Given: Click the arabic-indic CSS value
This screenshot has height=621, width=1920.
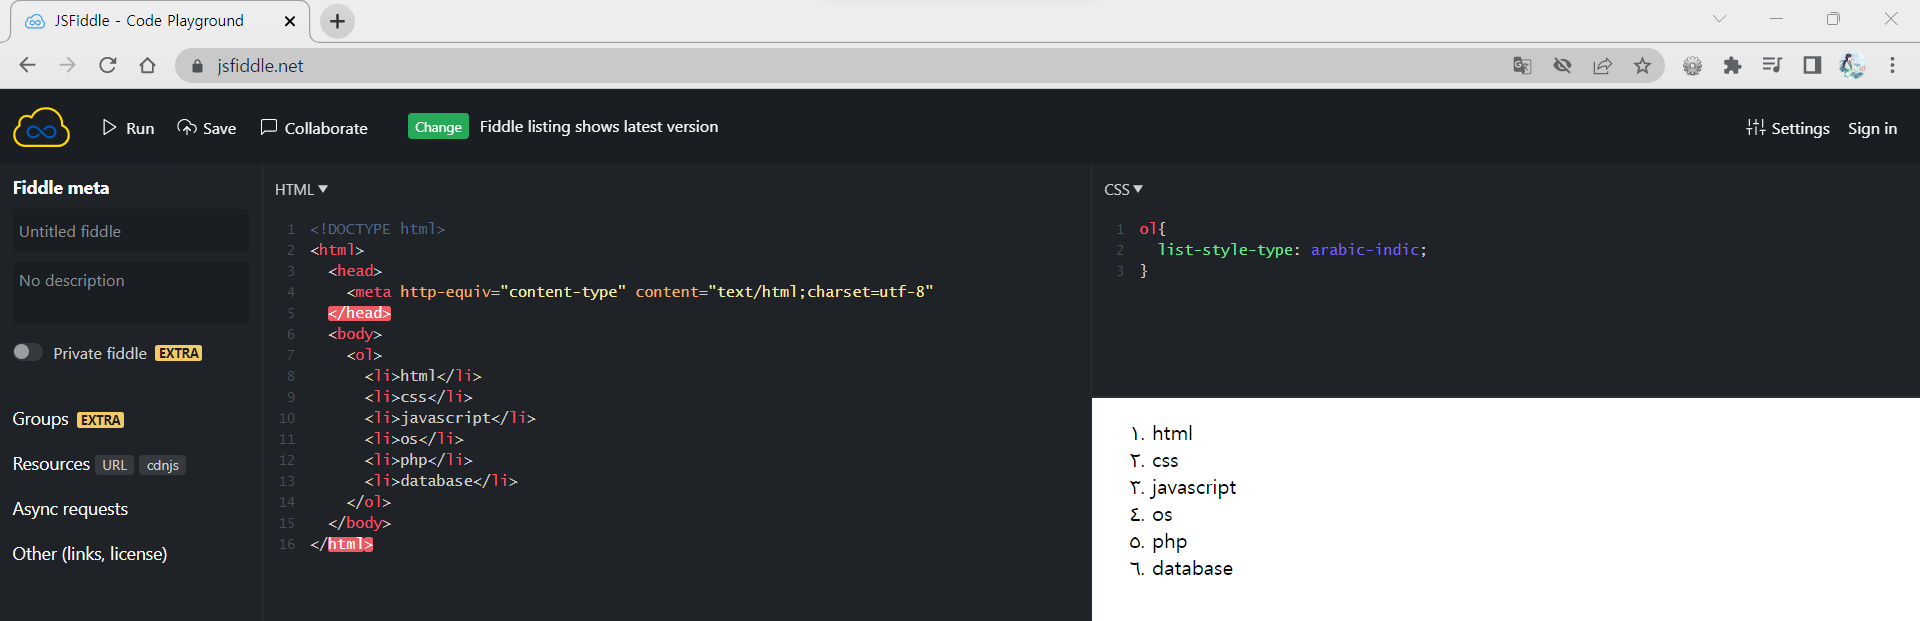Looking at the screenshot, I should (1364, 250).
